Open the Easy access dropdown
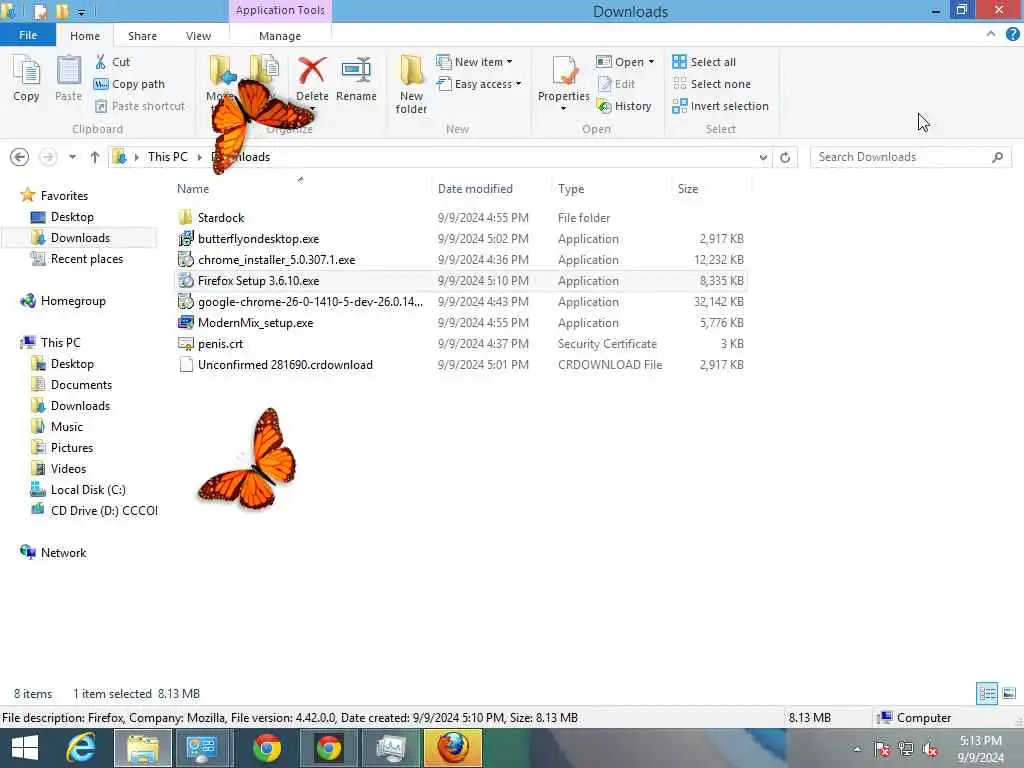The image size is (1024, 768). point(479,84)
